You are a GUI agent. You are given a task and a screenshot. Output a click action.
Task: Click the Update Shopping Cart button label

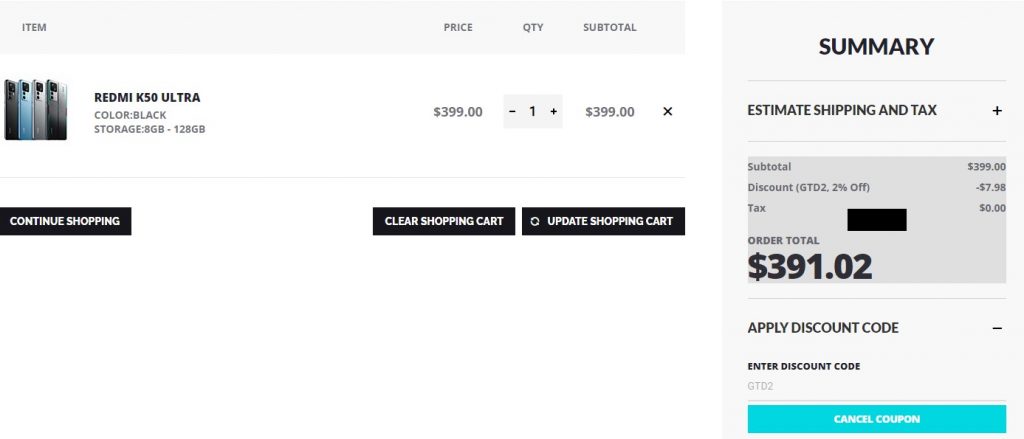610,221
